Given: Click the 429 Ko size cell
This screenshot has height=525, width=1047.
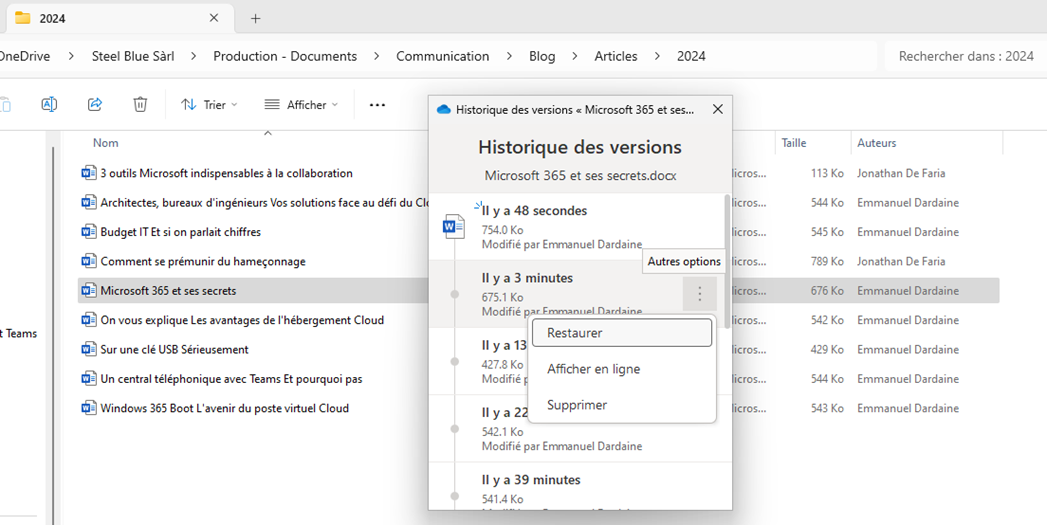Looking at the screenshot, I should pyautogui.click(x=827, y=349).
